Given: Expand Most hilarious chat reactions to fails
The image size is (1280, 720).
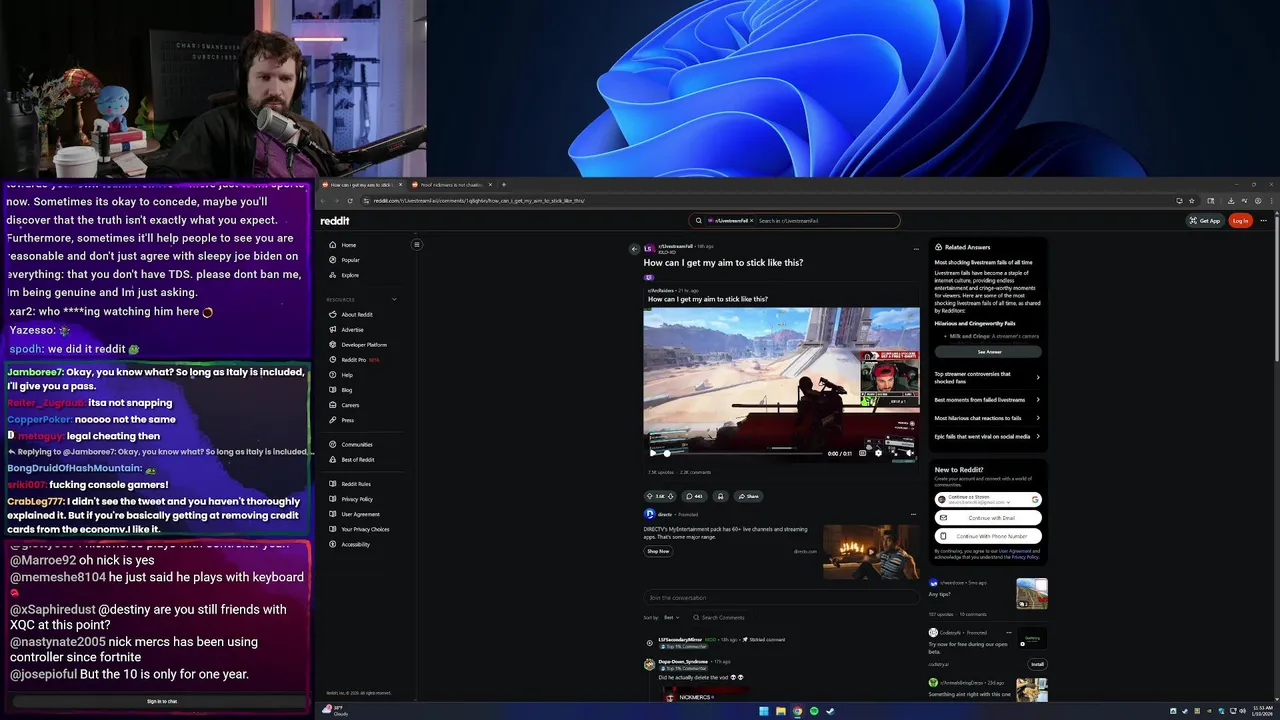Looking at the screenshot, I should click(x=988, y=418).
